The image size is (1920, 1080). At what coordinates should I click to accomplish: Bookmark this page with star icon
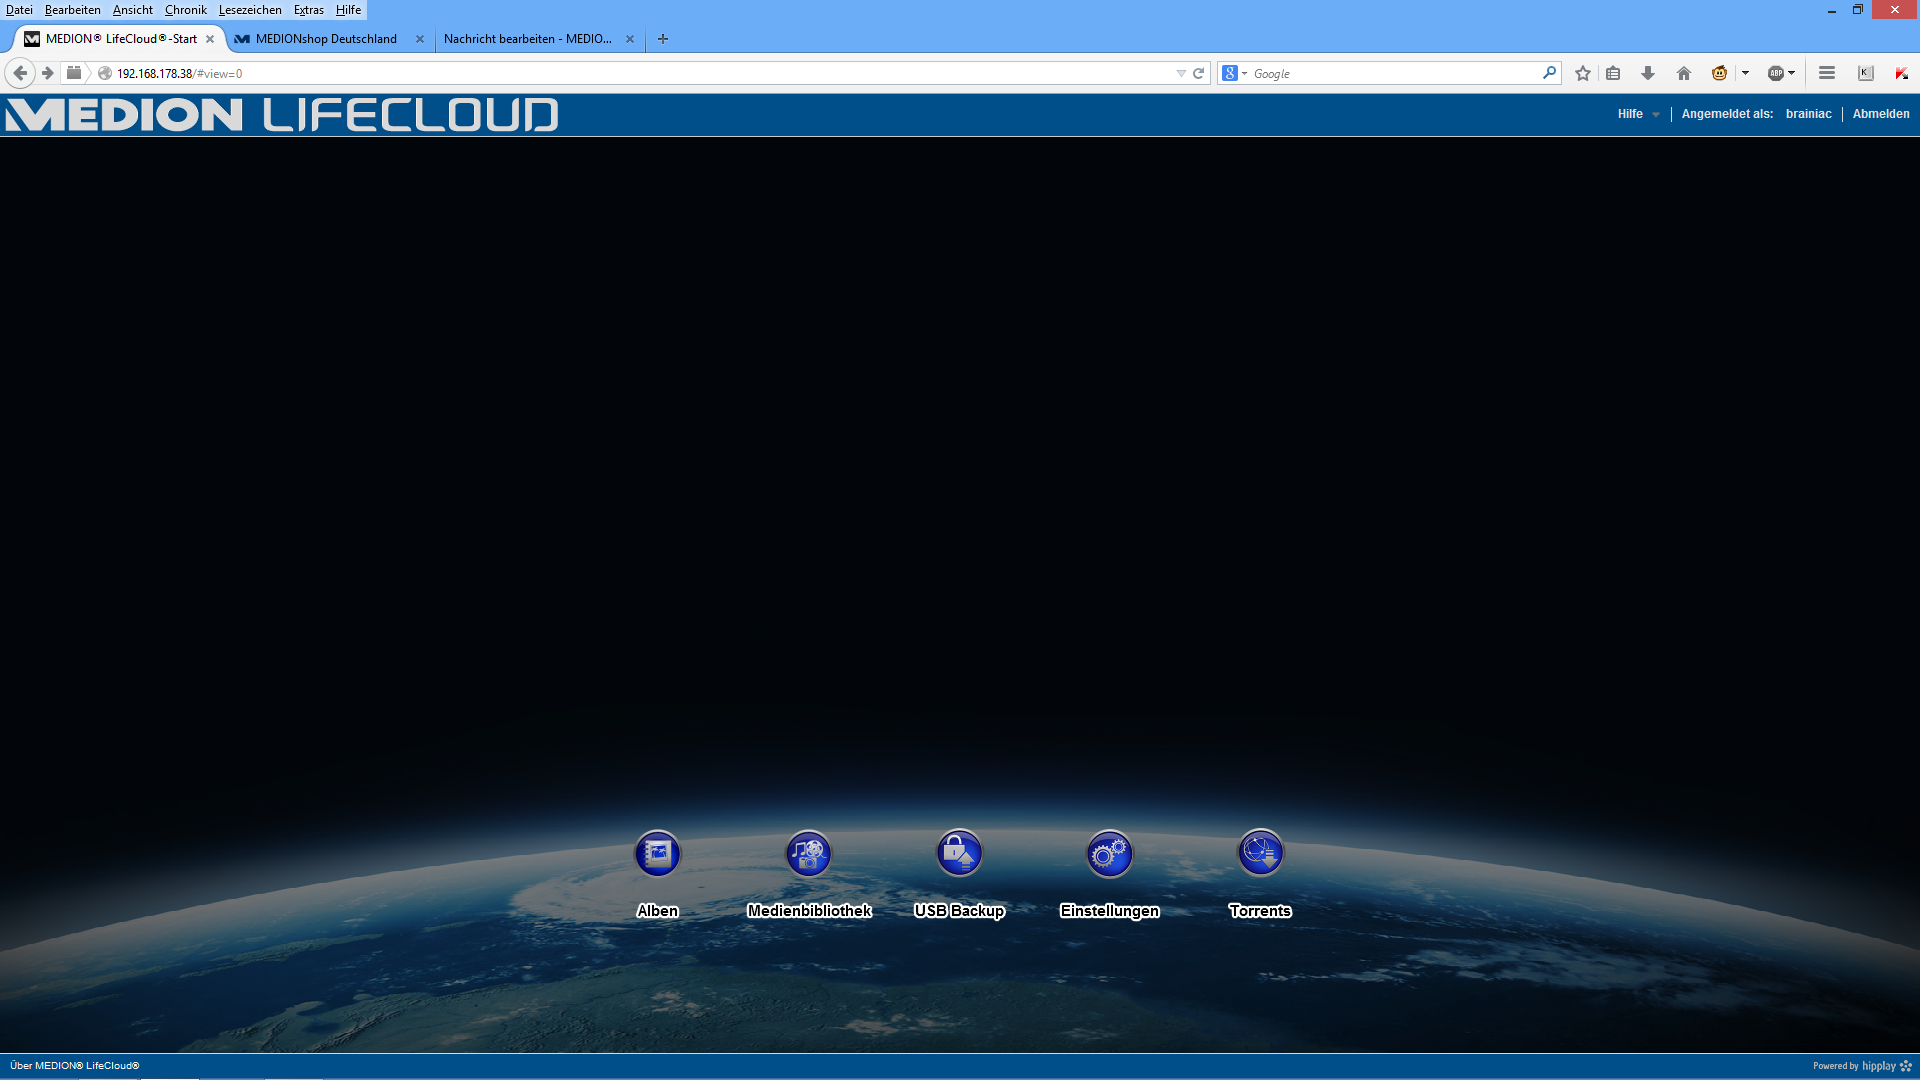(x=1583, y=73)
